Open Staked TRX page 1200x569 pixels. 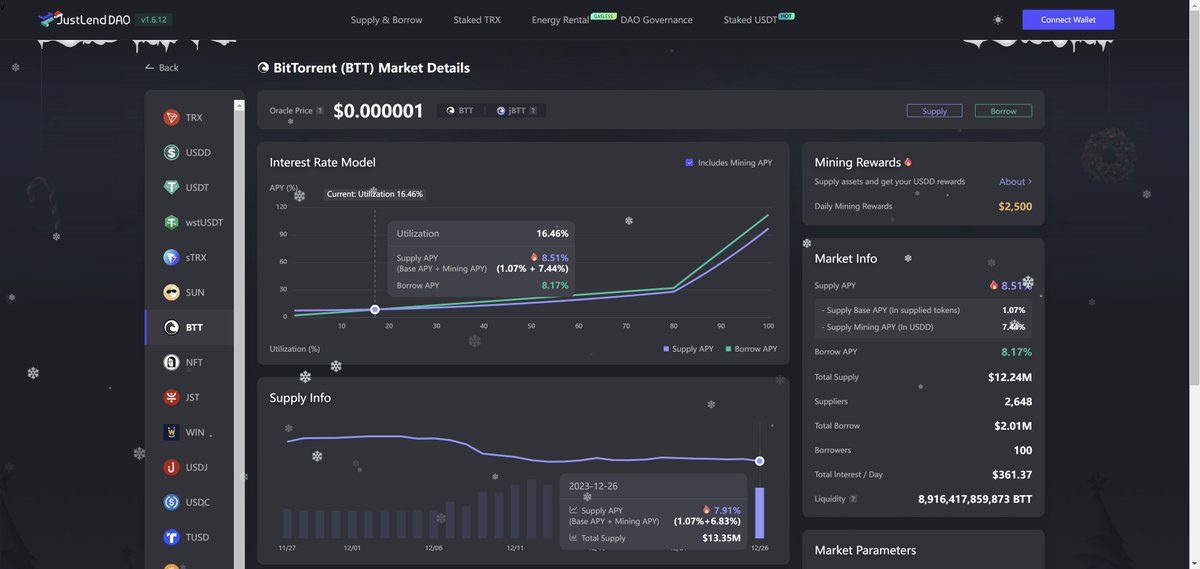coord(477,20)
